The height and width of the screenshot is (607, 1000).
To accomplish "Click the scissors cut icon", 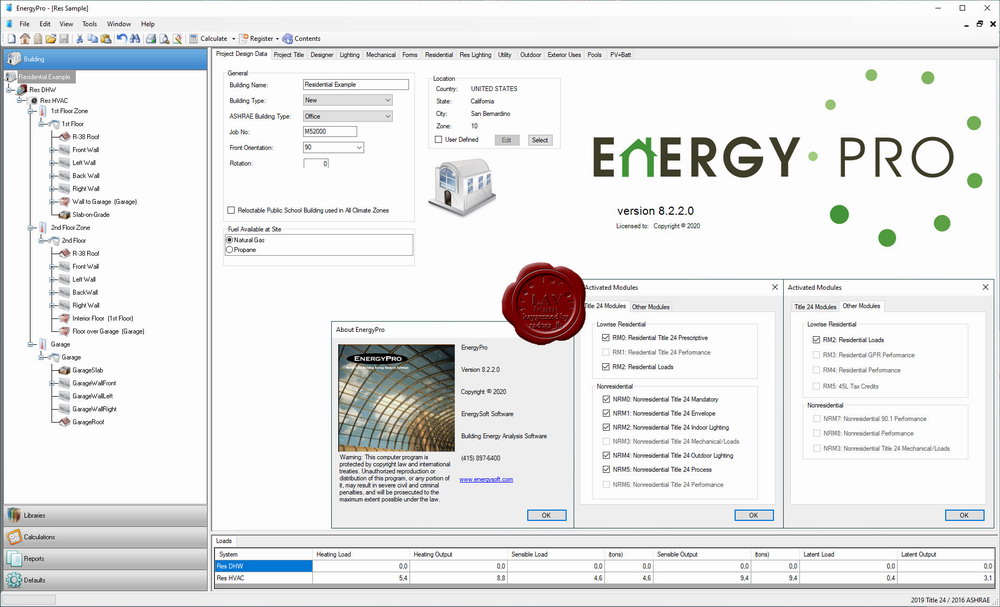I will click(x=80, y=38).
